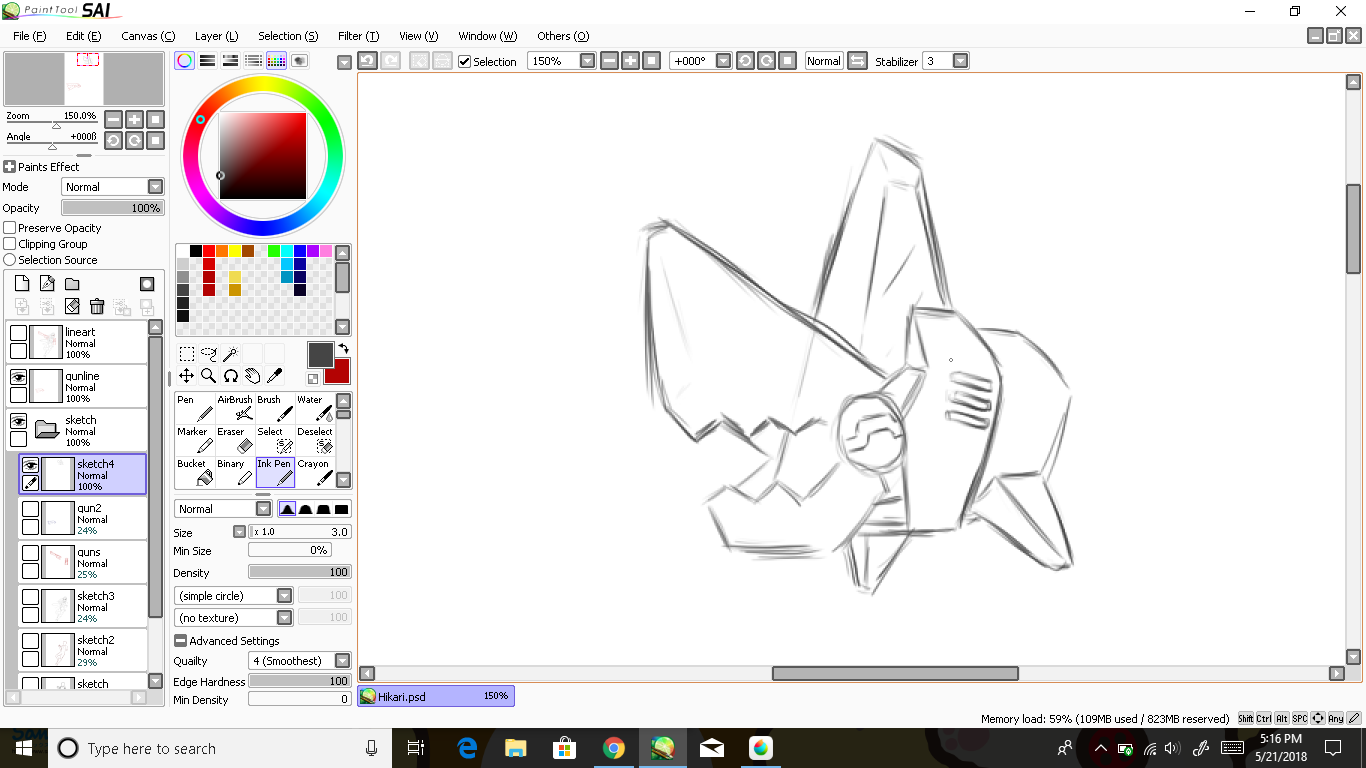Select the Marker tool
The image size is (1366, 768).
pos(195,440)
